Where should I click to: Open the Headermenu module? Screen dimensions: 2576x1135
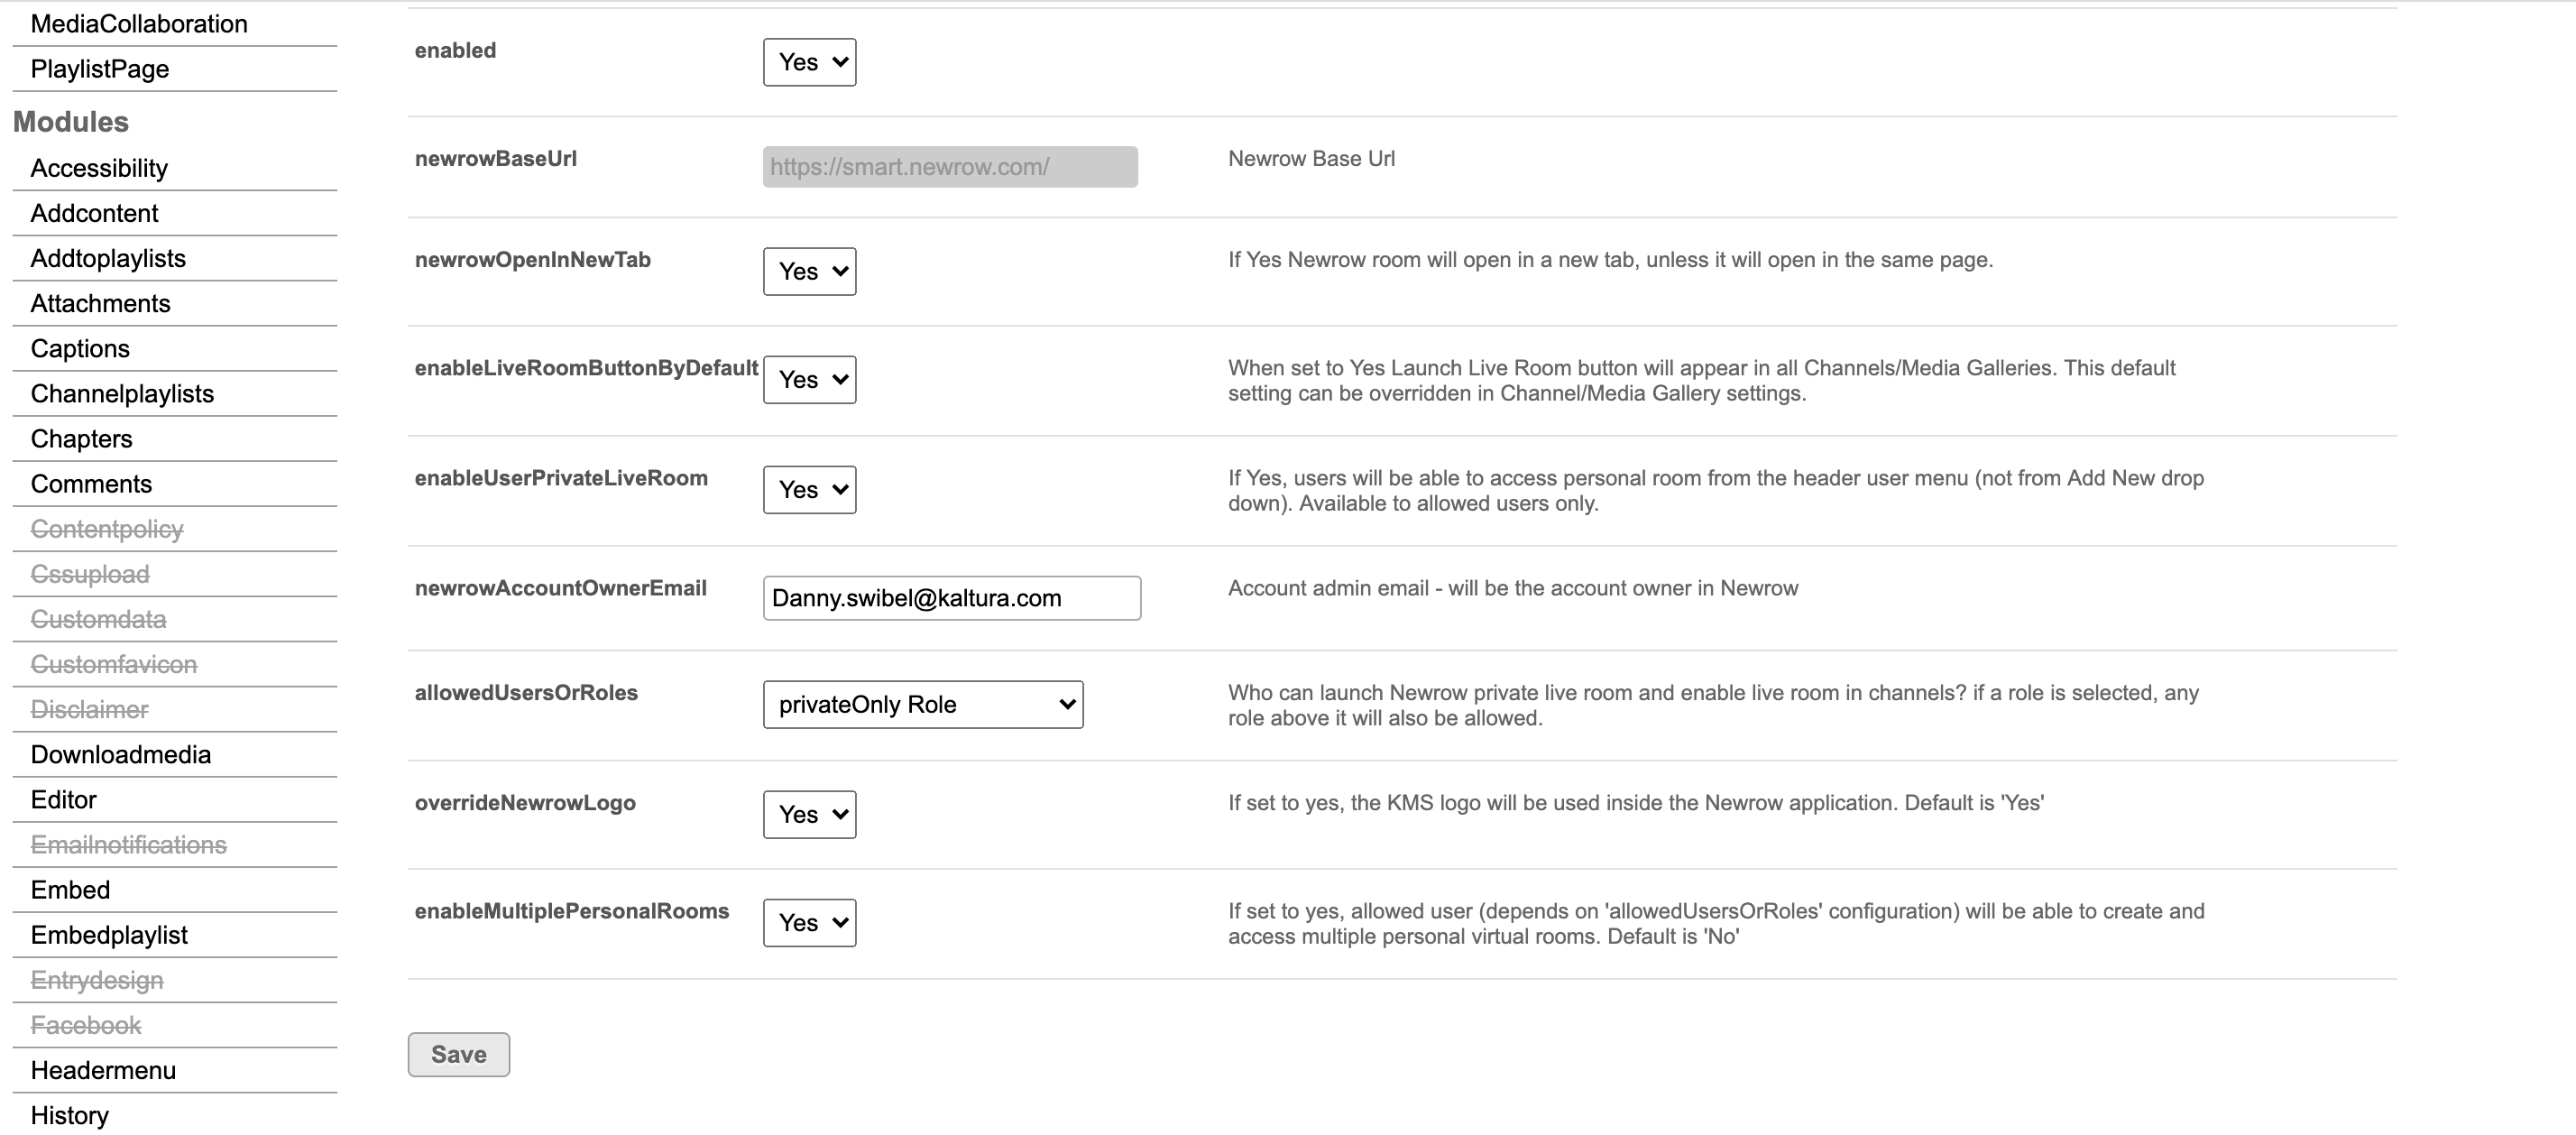click(x=103, y=1070)
